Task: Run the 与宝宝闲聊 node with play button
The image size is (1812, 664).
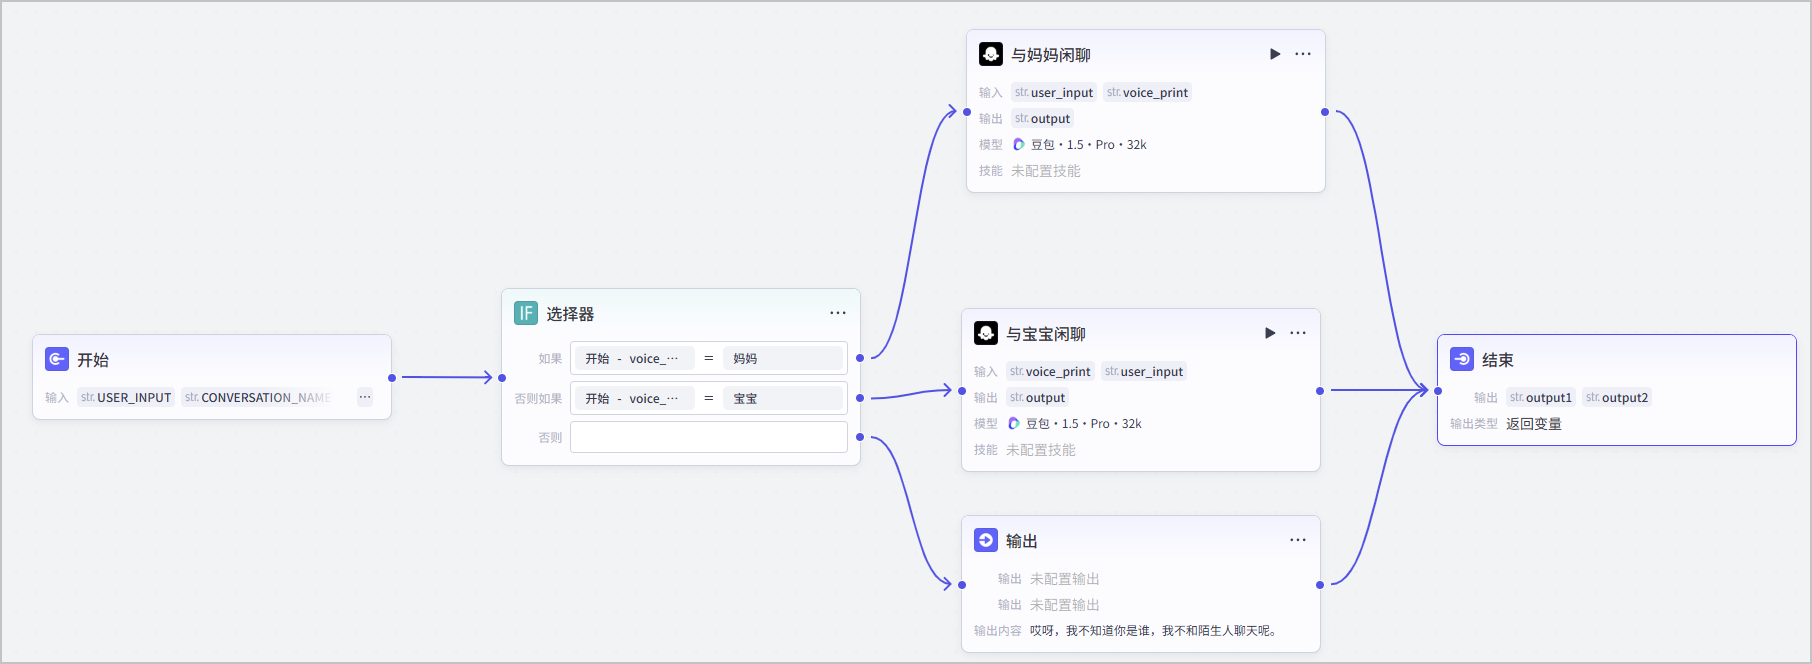Action: (1270, 333)
